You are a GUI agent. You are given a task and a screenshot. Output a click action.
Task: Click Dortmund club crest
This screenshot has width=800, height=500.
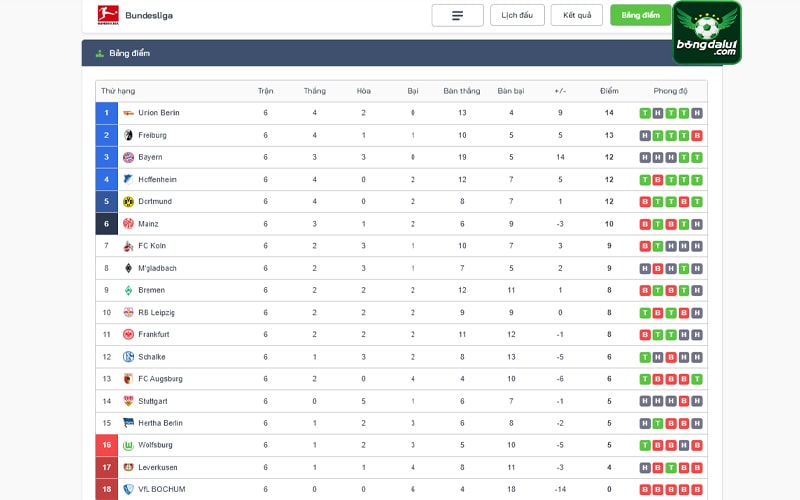coord(129,202)
